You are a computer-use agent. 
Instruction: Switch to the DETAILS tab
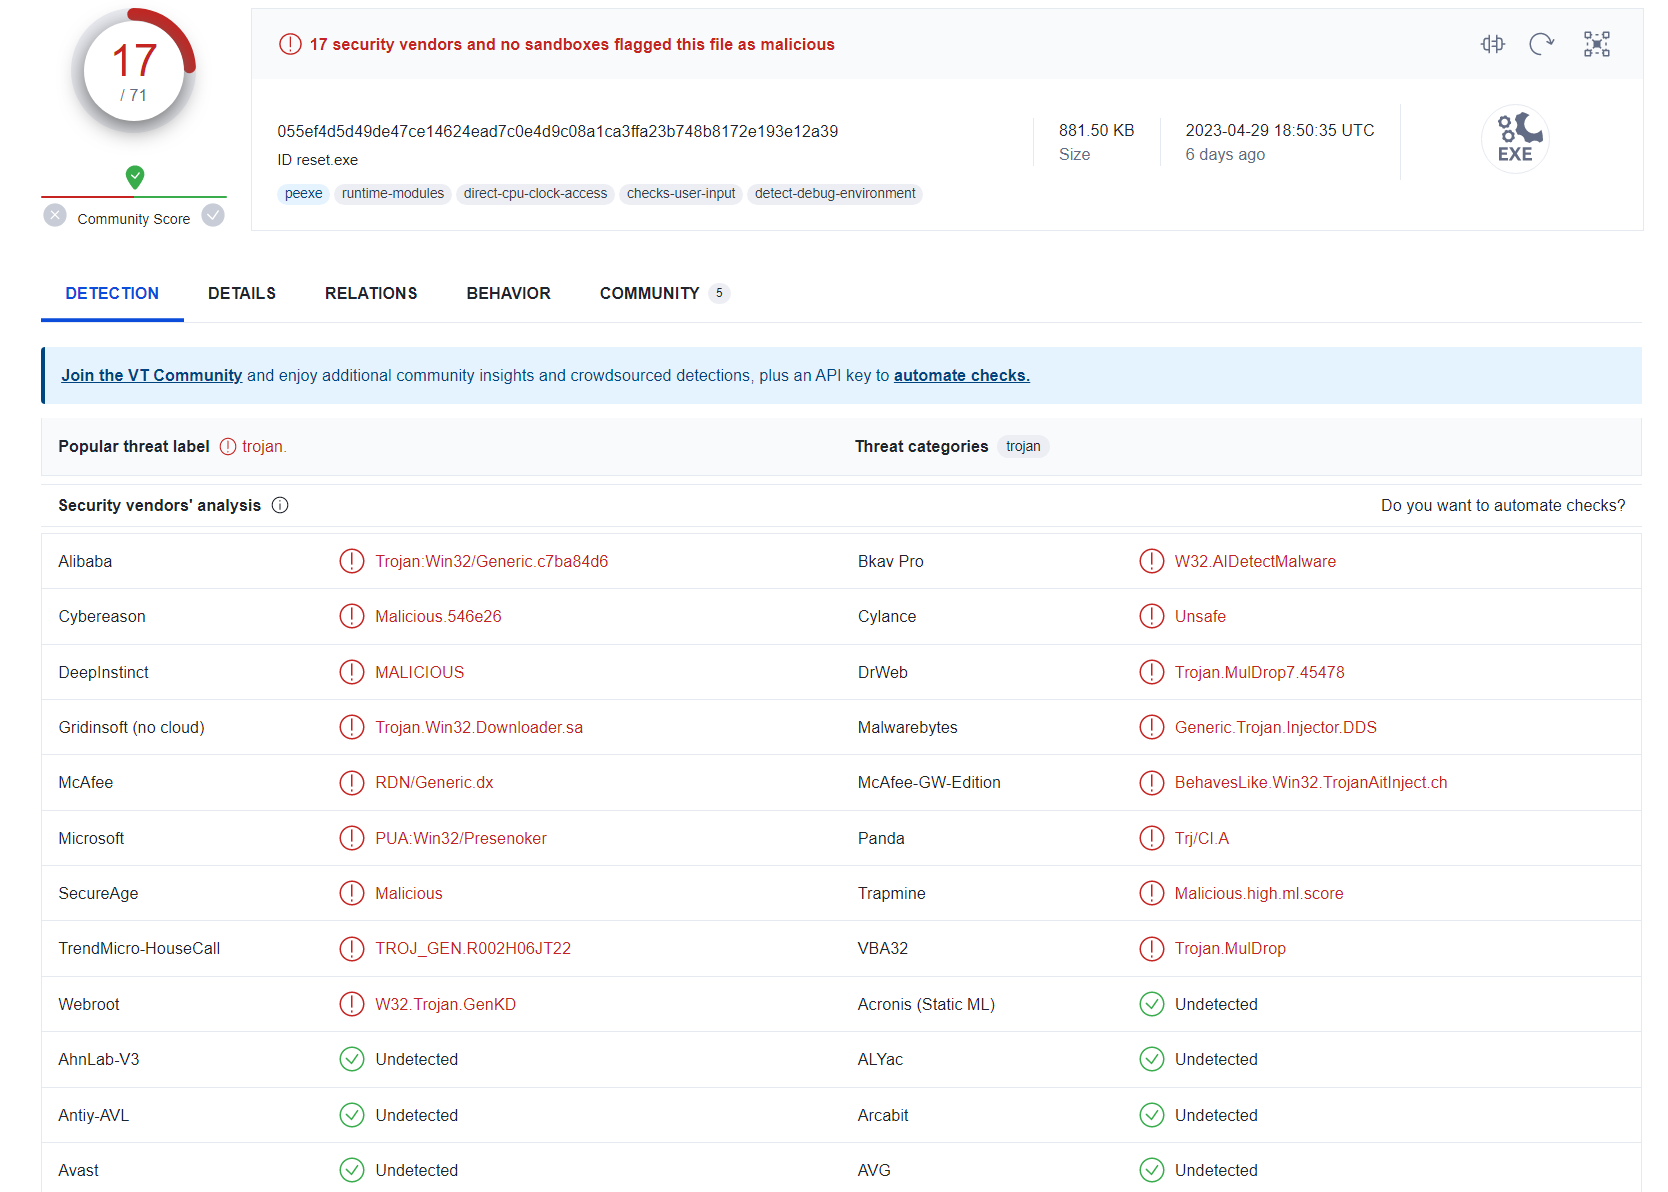[241, 293]
